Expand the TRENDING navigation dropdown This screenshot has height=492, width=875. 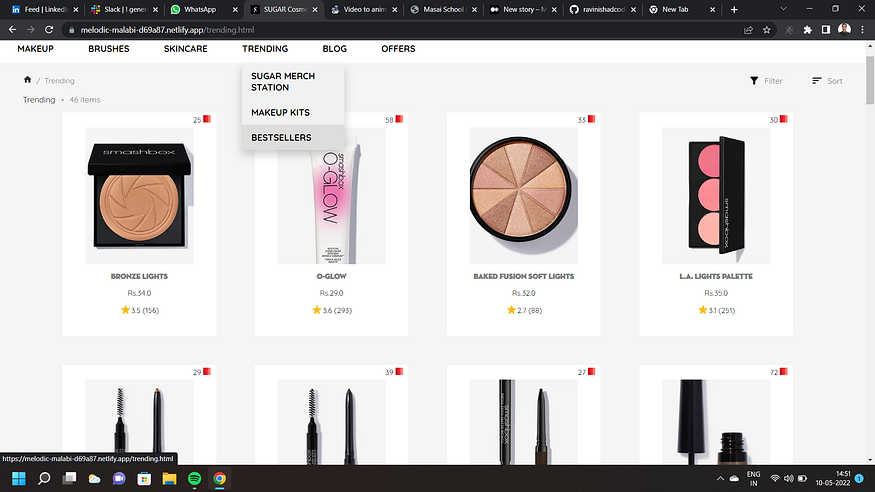point(265,49)
